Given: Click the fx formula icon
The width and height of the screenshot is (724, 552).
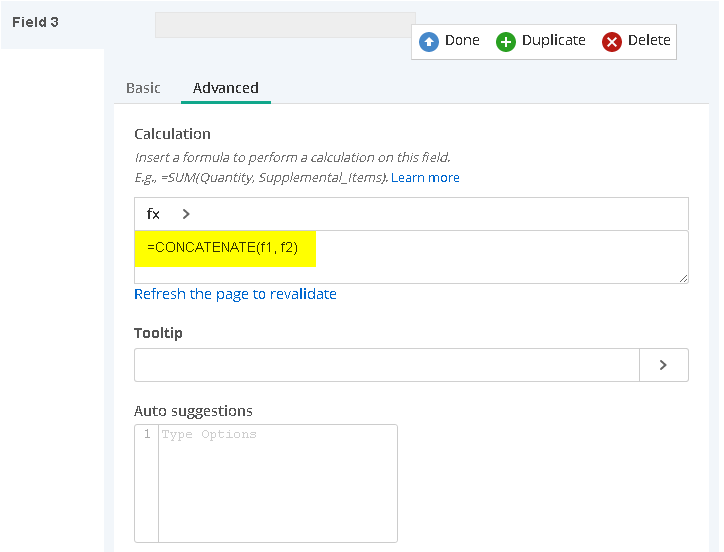Looking at the screenshot, I should pos(153,214).
